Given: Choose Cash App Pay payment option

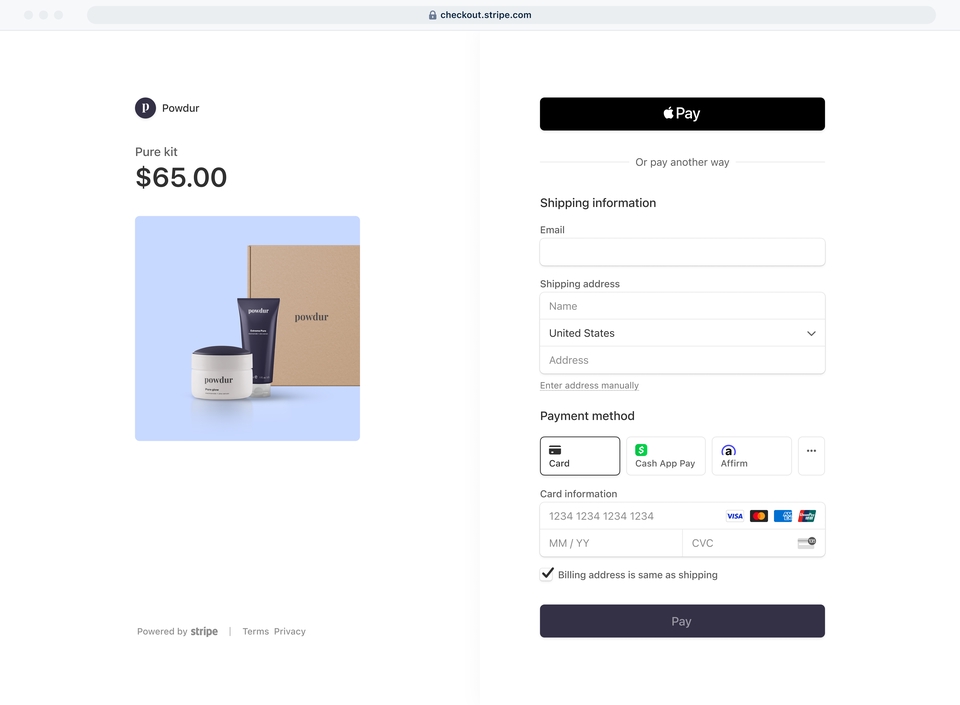Looking at the screenshot, I should pyautogui.click(x=664, y=456).
